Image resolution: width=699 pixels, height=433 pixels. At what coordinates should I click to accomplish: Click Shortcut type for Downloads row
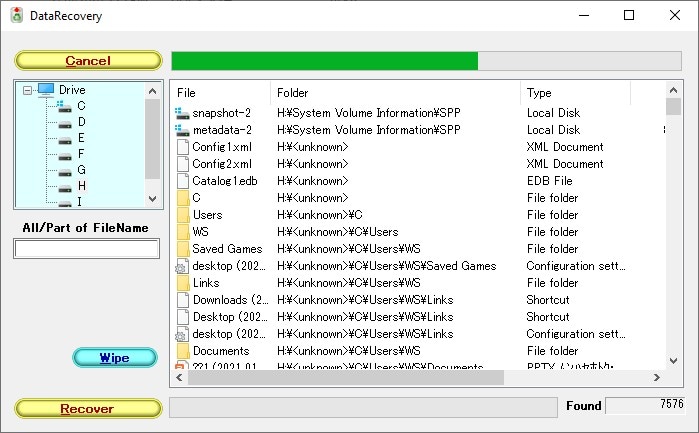548,300
